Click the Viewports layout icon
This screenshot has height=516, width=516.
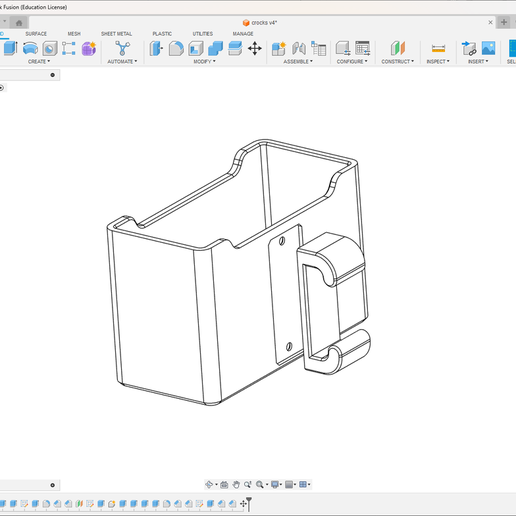pos(303,484)
